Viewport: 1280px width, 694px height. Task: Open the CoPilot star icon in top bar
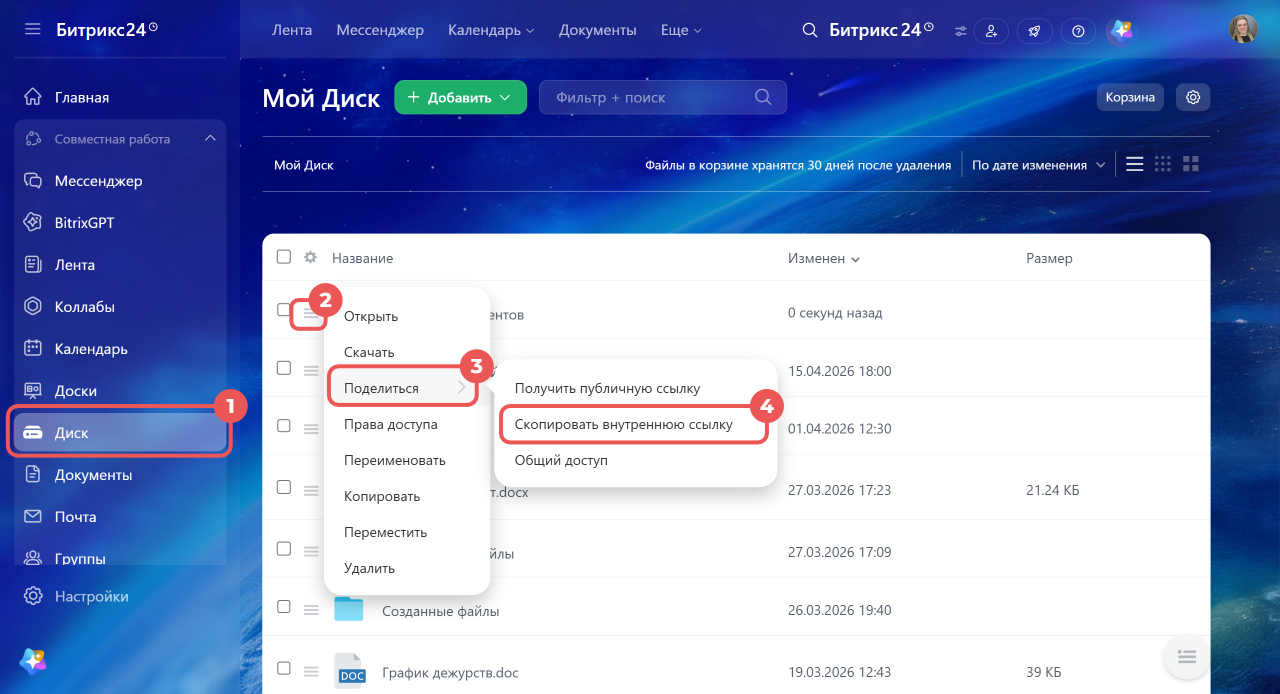click(1122, 31)
